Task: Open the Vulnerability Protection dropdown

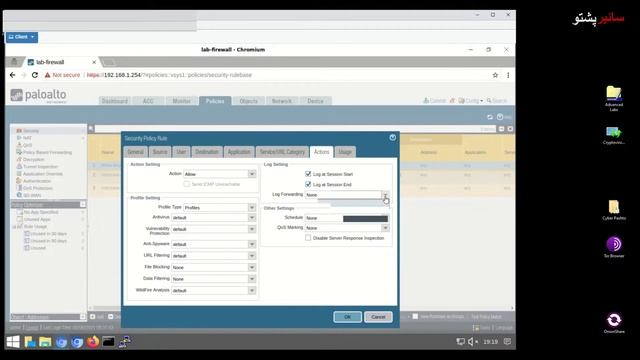Action: point(252,229)
